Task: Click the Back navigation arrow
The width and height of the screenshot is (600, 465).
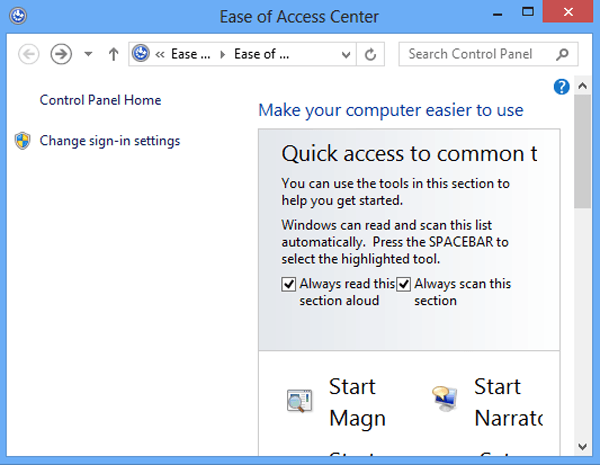Action: [29, 54]
